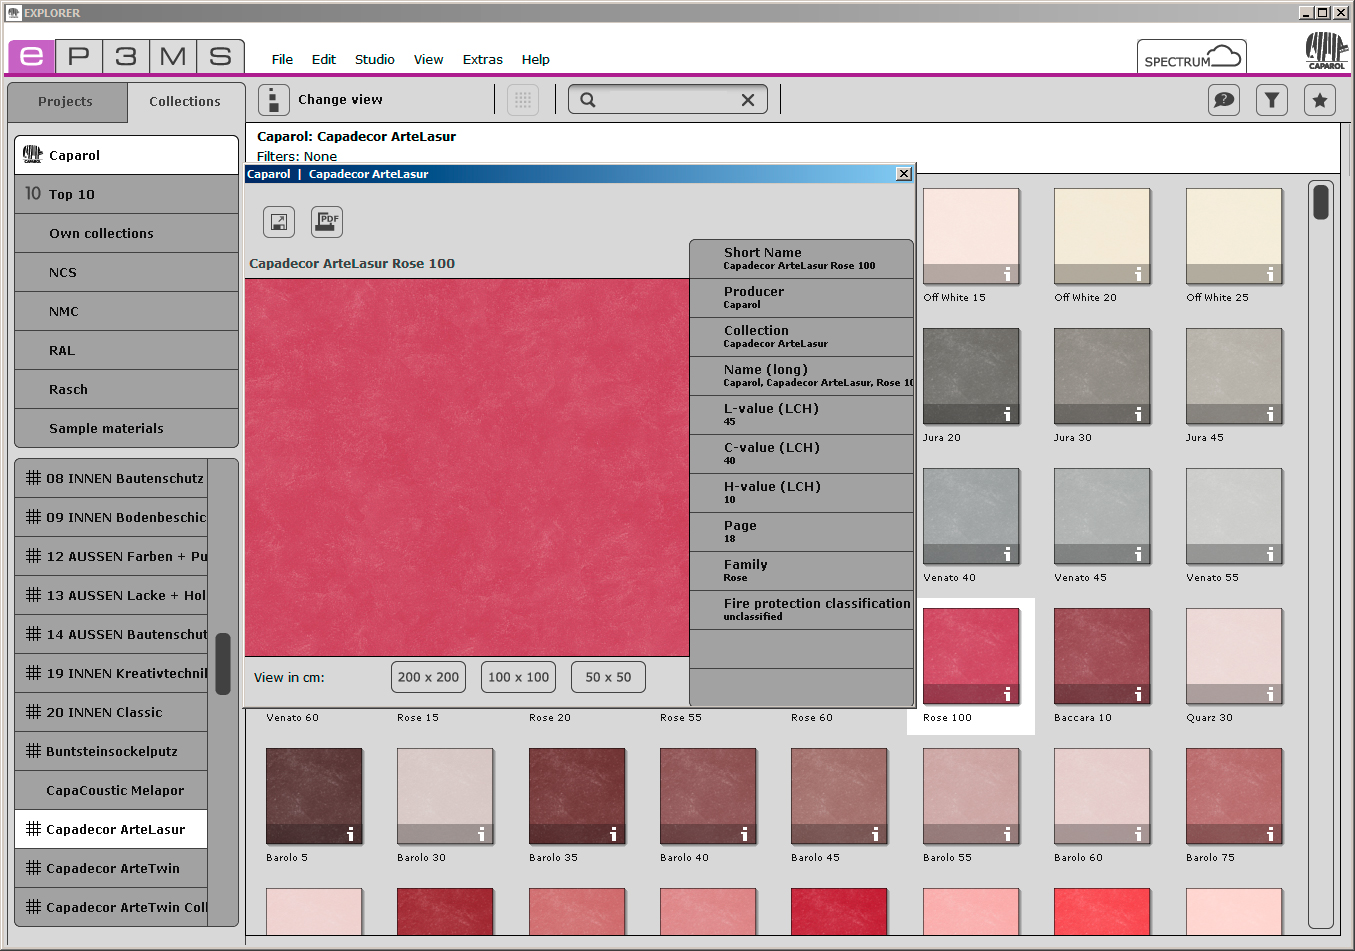Viewport: 1355px width, 951px height.
Task: Open the 3 module tab
Action: tap(126, 56)
